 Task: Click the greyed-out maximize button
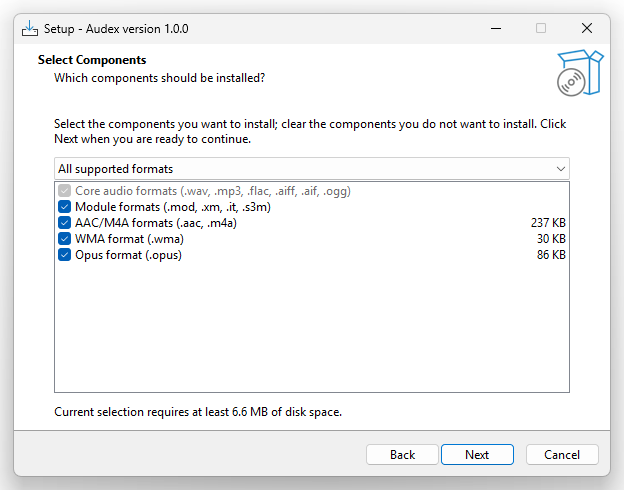click(541, 28)
